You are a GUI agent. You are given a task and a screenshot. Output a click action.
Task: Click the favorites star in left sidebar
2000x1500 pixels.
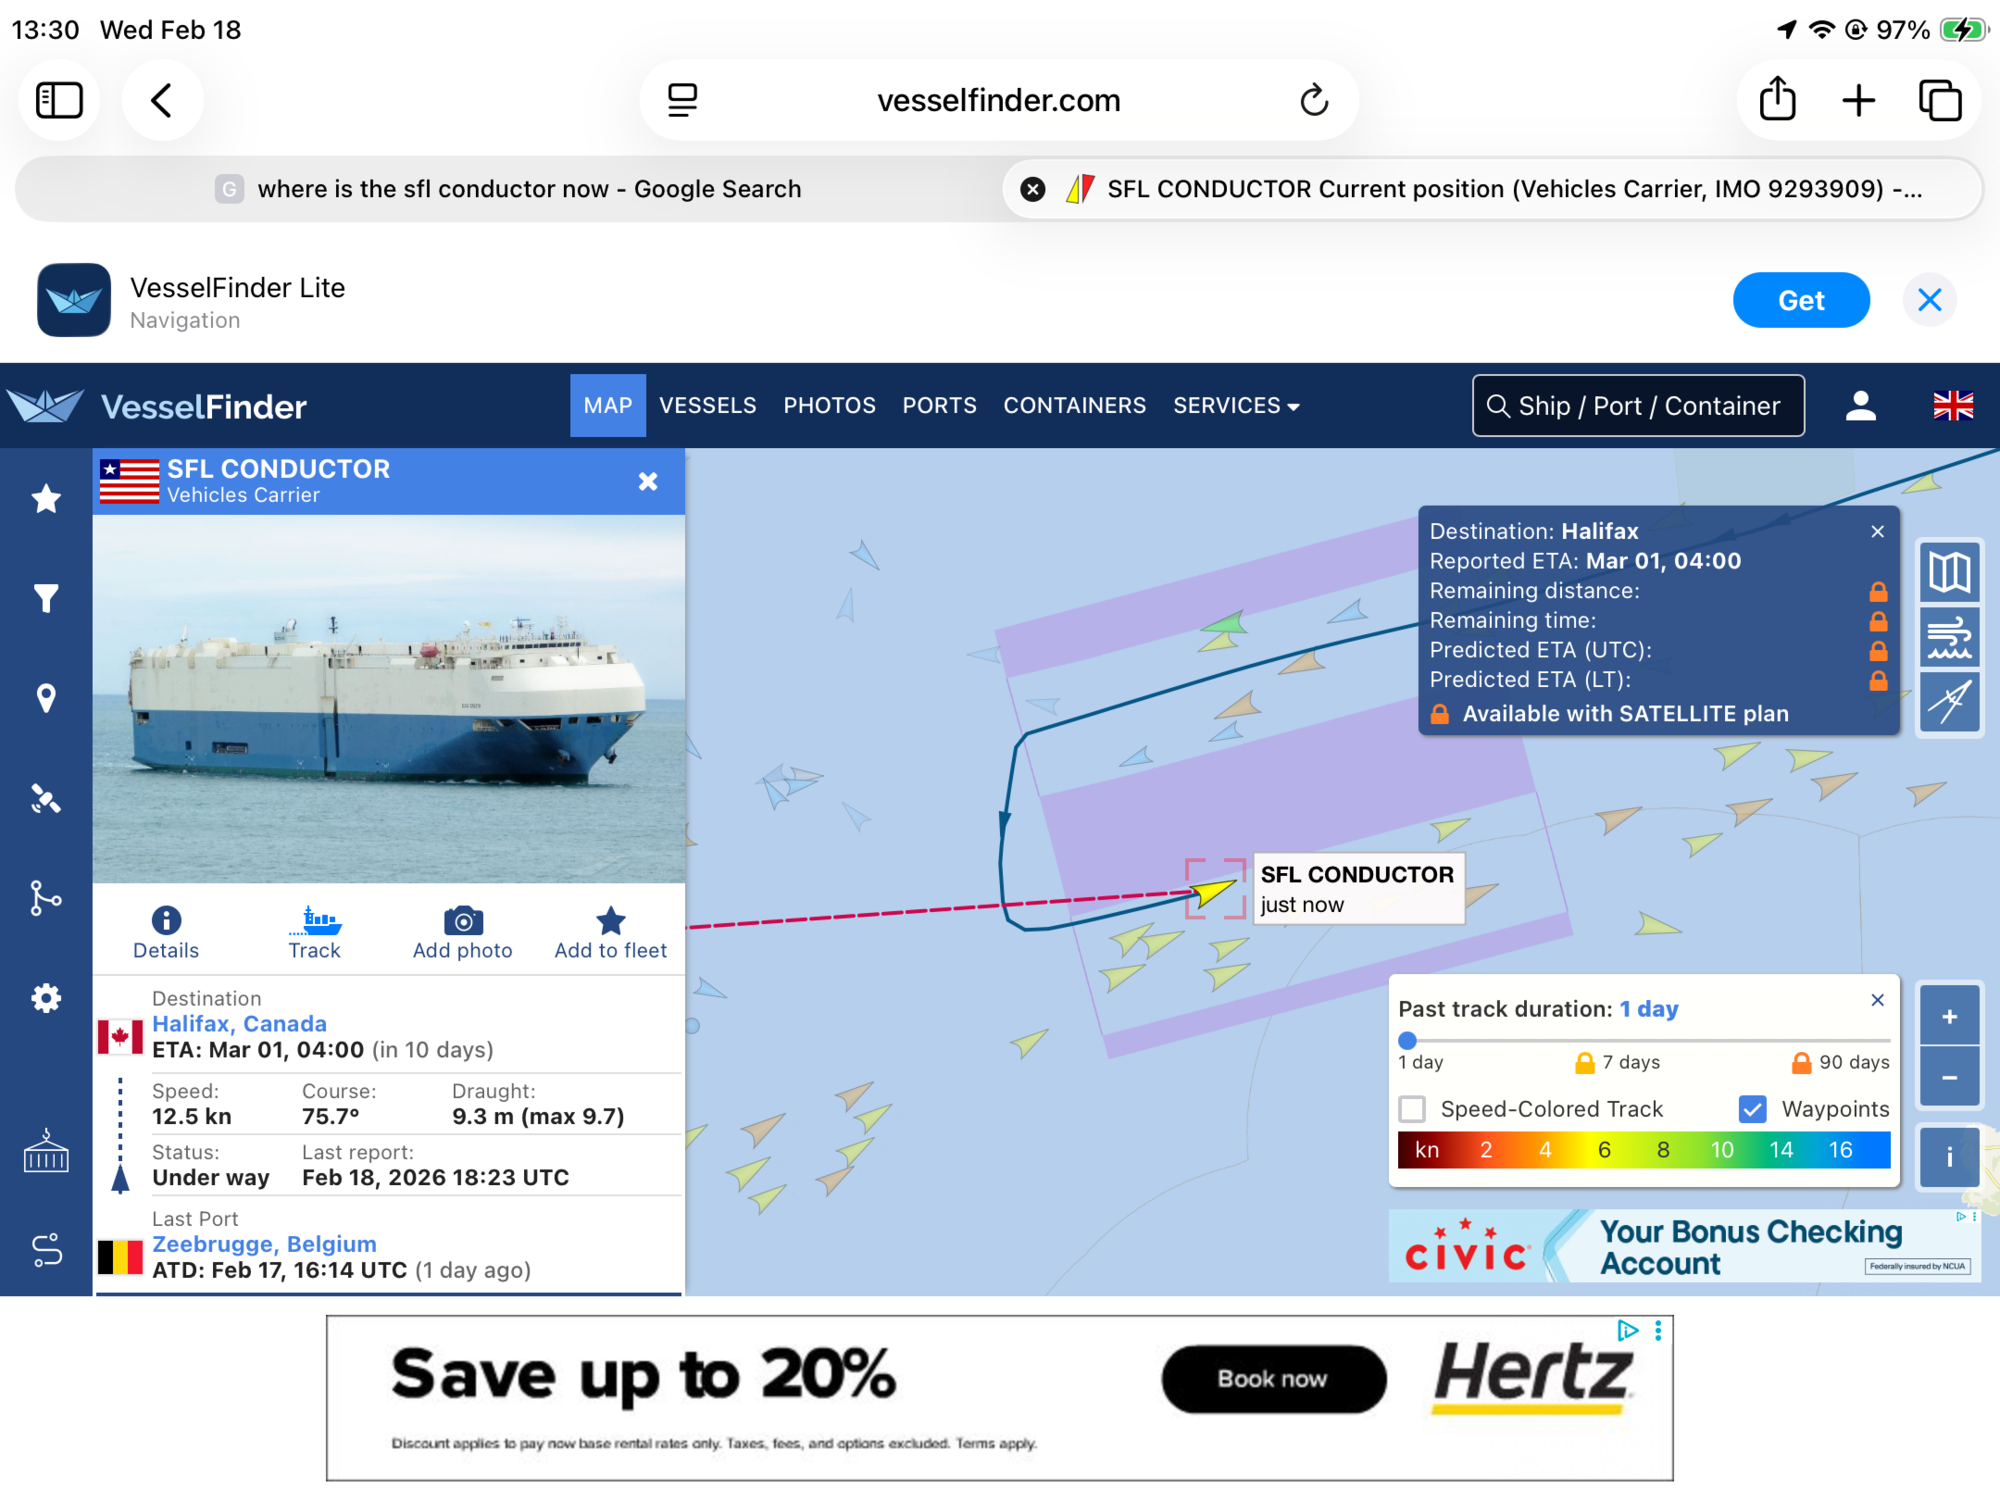(46, 498)
